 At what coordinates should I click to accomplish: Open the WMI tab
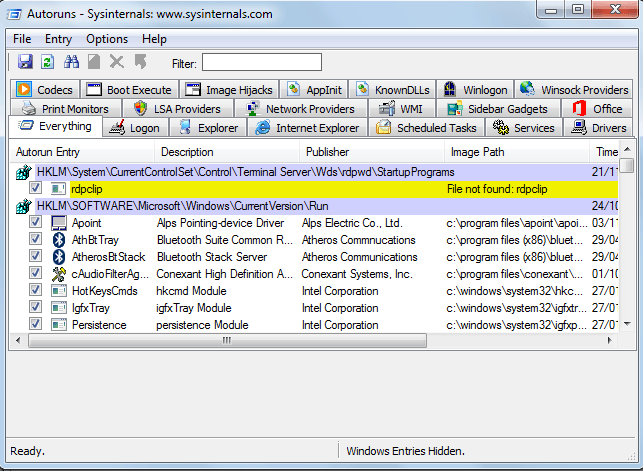click(x=401, y=109)
